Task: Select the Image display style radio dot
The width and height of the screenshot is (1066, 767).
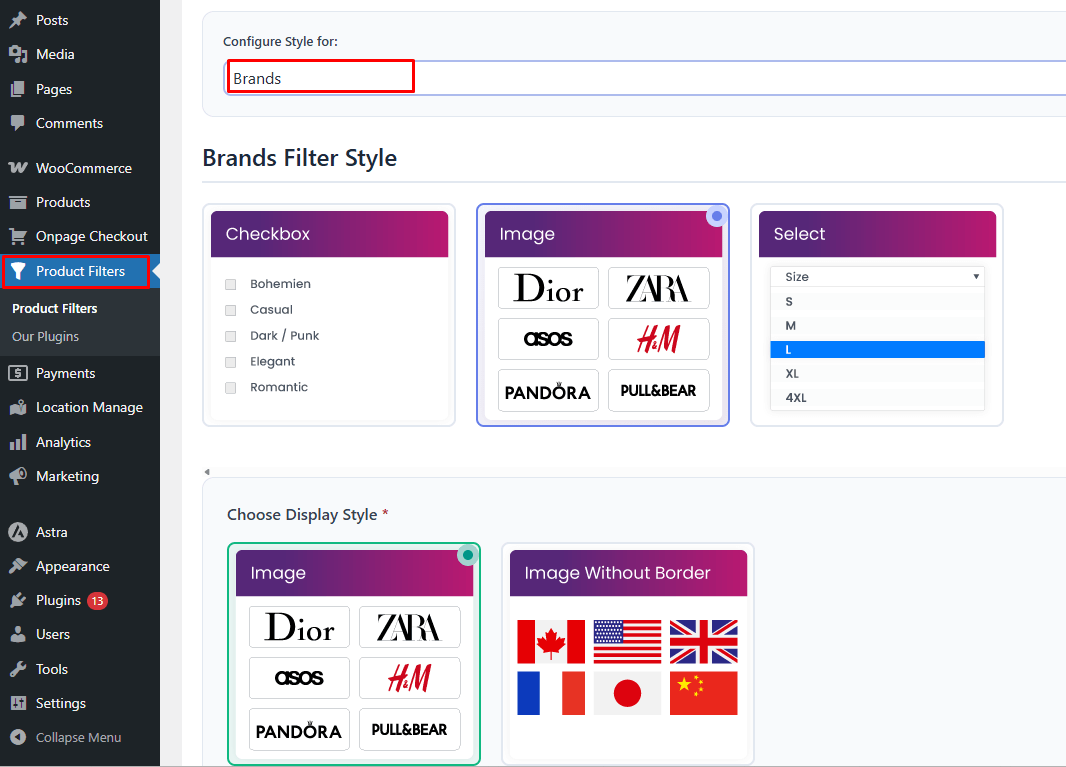Action: pyautogui.click(x=468, y=555)
